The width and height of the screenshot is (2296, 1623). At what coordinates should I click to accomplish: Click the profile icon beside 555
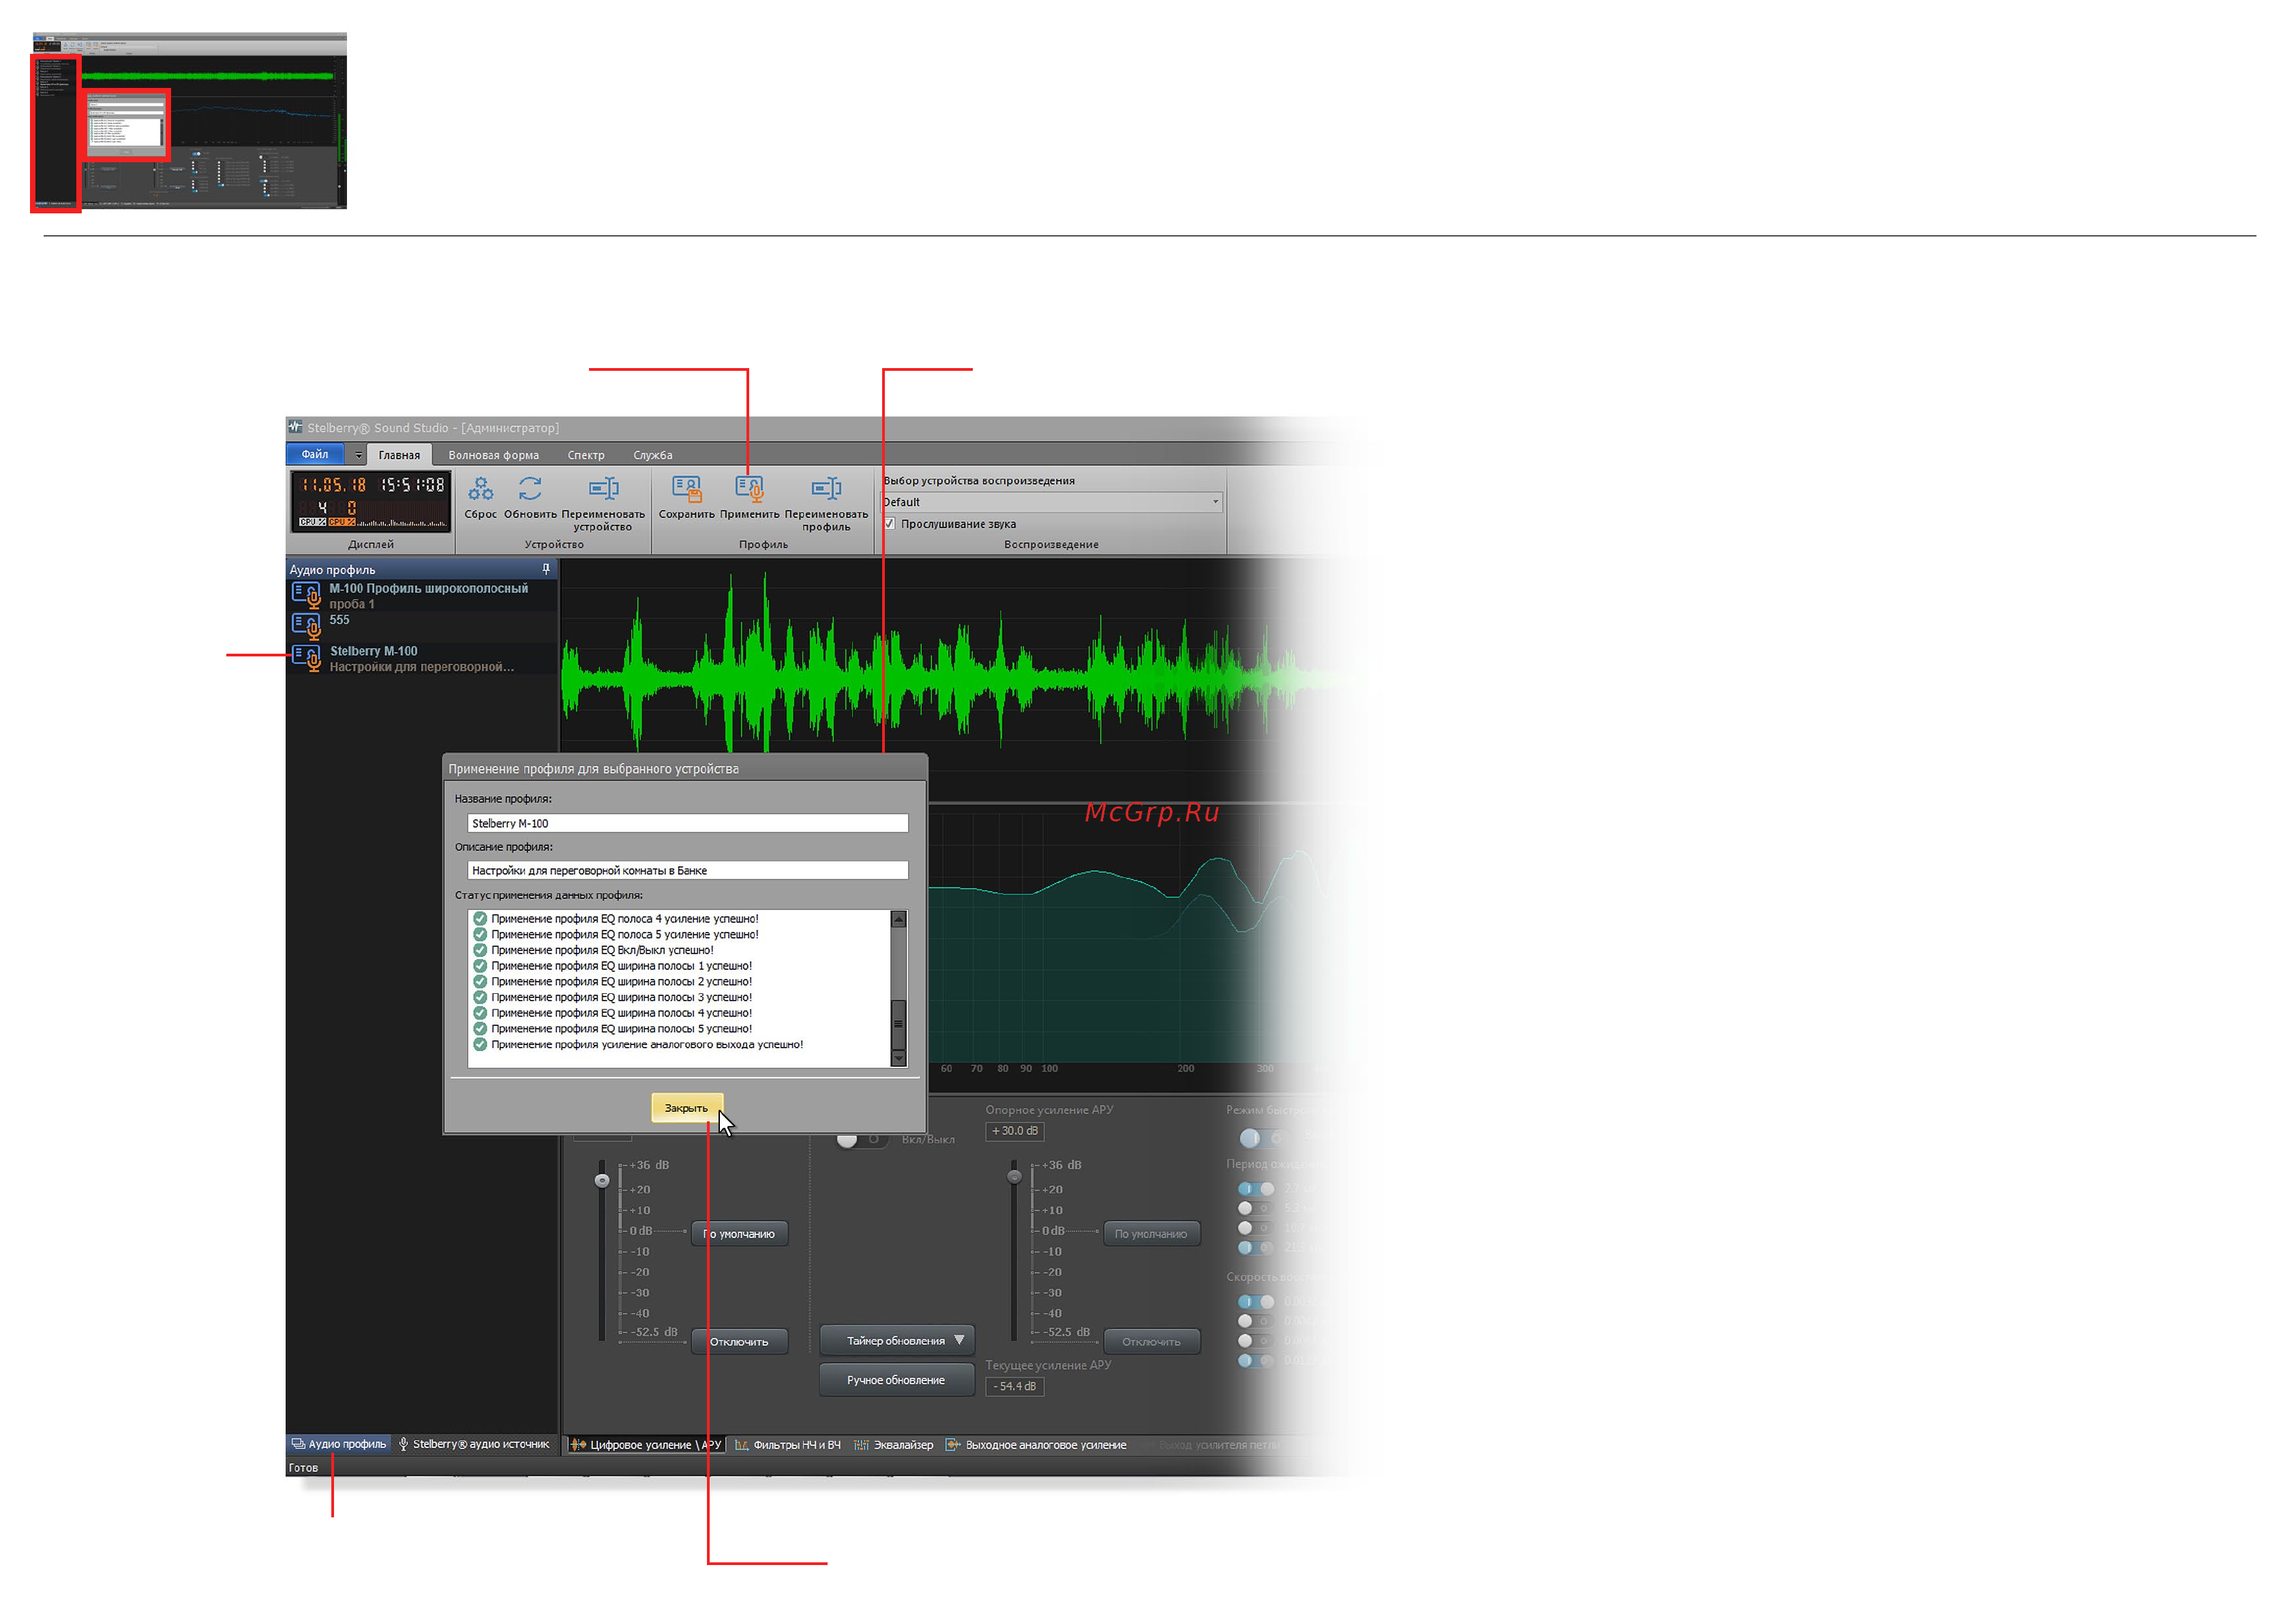pyautogui.click(x=306, y=627)
